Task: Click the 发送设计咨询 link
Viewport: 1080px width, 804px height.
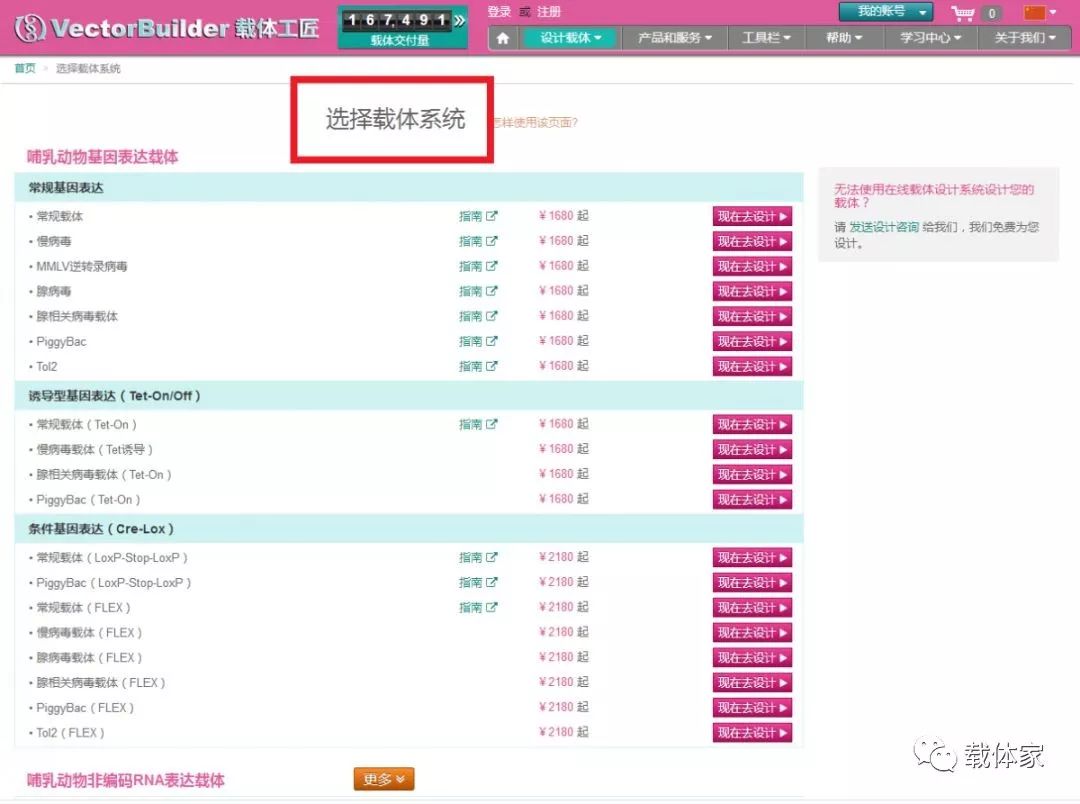Action: click(x=884, y=227)
